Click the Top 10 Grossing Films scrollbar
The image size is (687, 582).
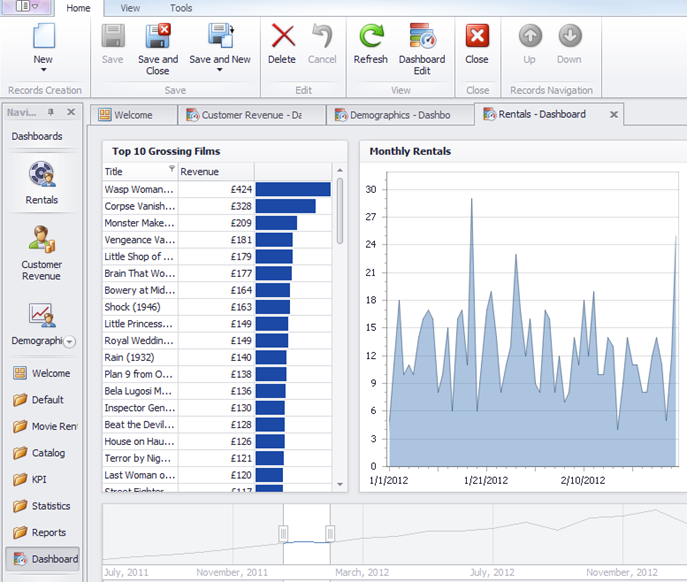tap(340, 210)
